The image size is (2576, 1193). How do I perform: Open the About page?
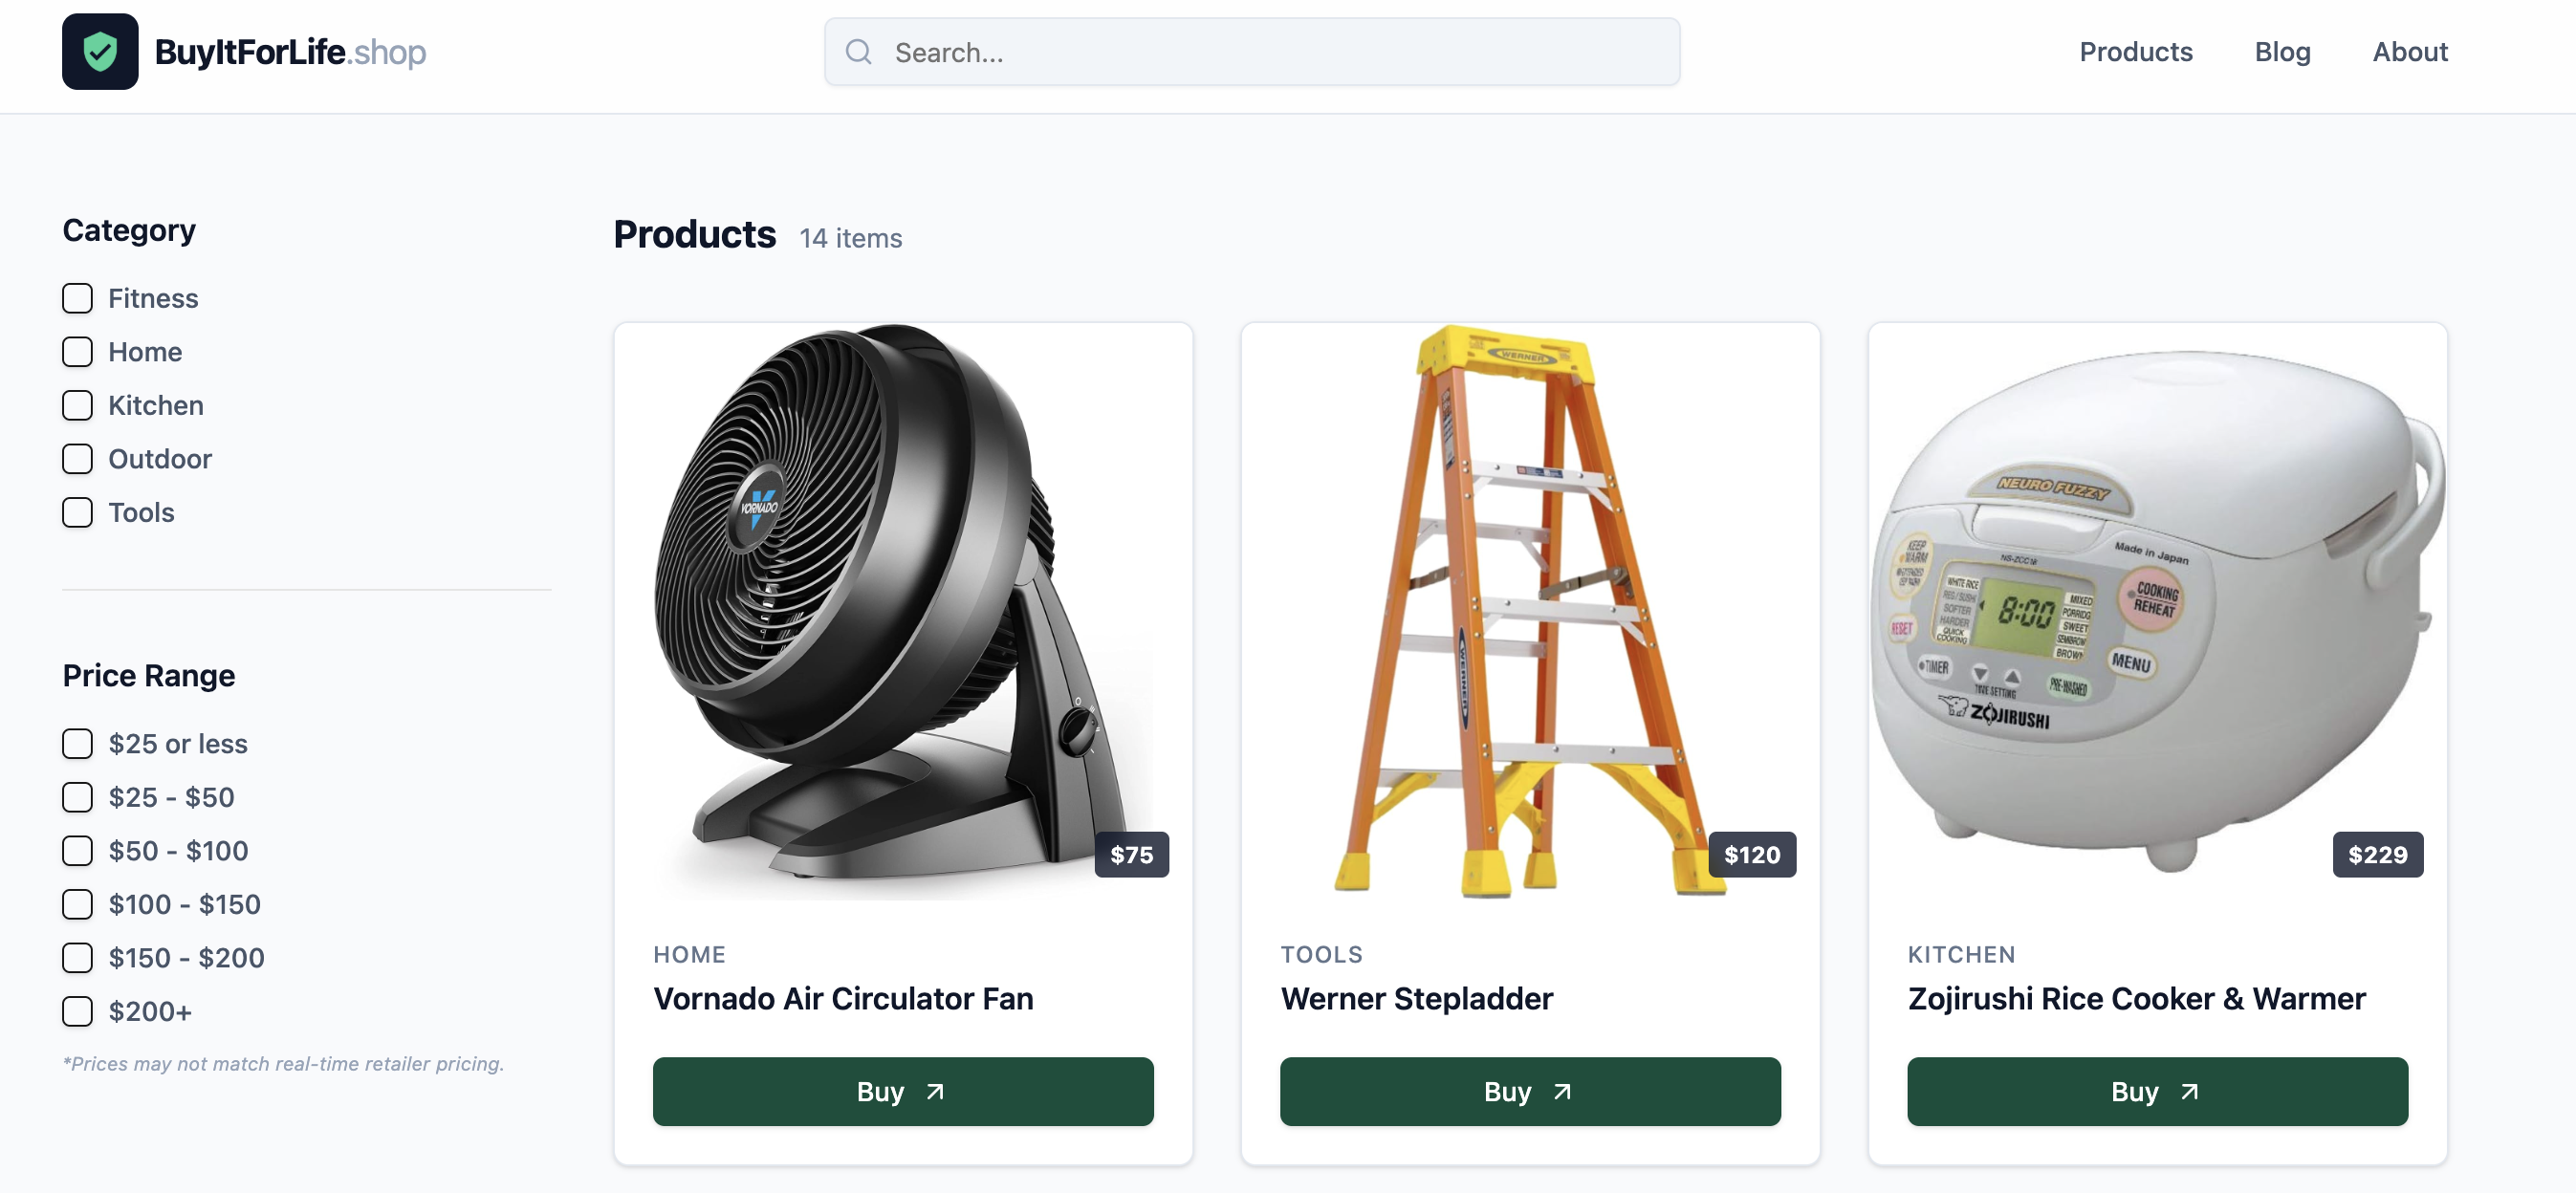tap(2410, 51)
